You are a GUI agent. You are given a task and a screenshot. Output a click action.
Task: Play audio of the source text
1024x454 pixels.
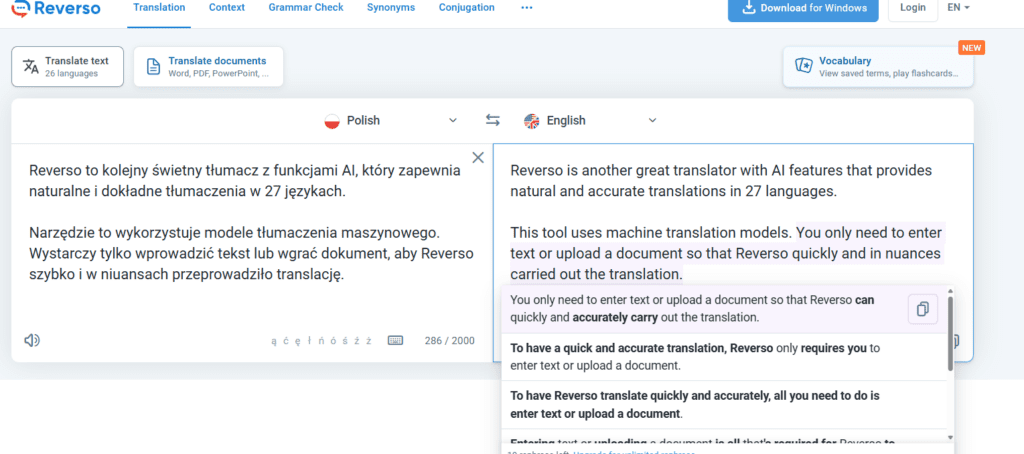[32, 340]
